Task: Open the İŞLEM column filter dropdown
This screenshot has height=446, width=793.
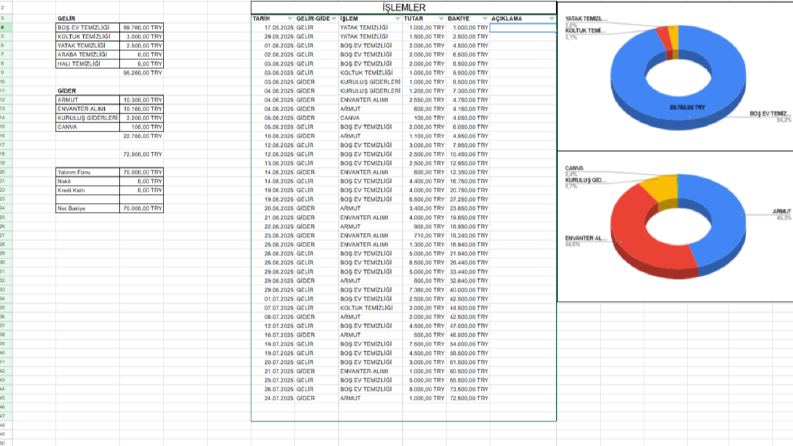Action: click(398, 19)
